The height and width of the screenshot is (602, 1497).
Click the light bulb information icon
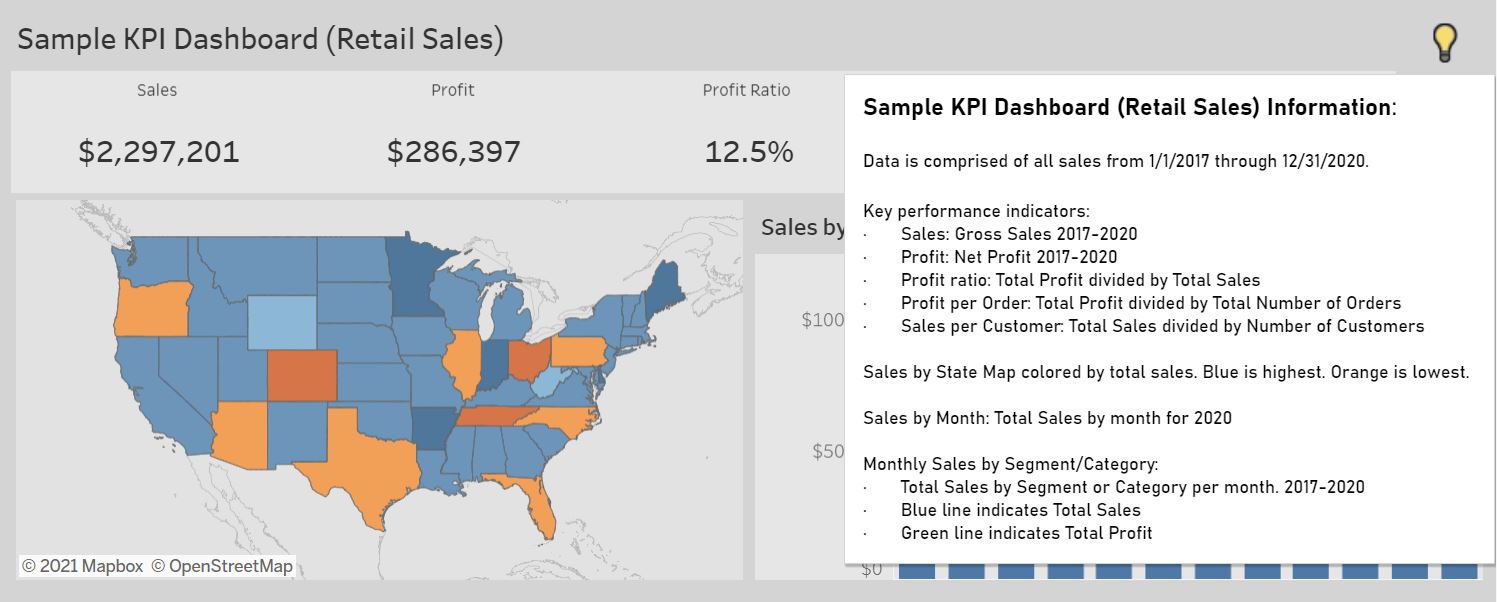(1444, 43)
